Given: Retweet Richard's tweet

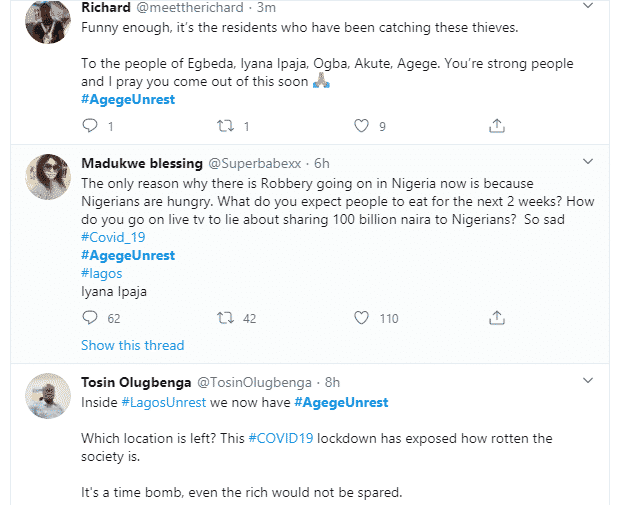Looking at the screenshot, I should [226, 126].
